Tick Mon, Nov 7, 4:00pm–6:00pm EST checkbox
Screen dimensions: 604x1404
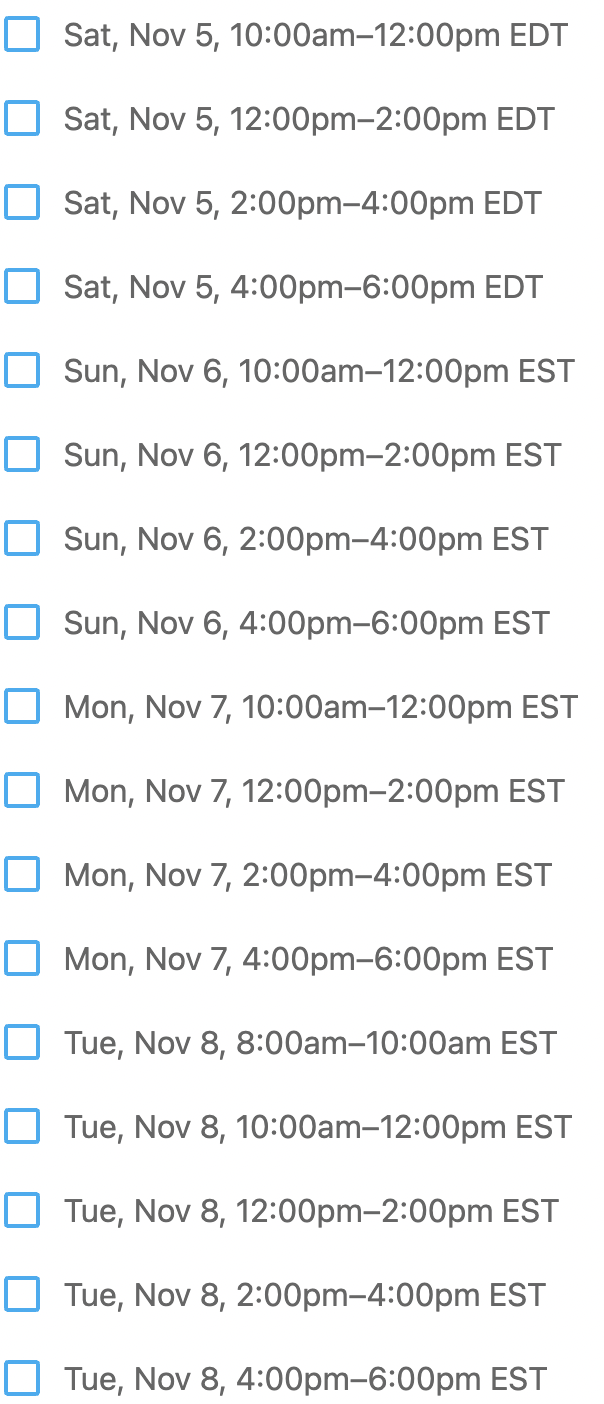point(22,959)
